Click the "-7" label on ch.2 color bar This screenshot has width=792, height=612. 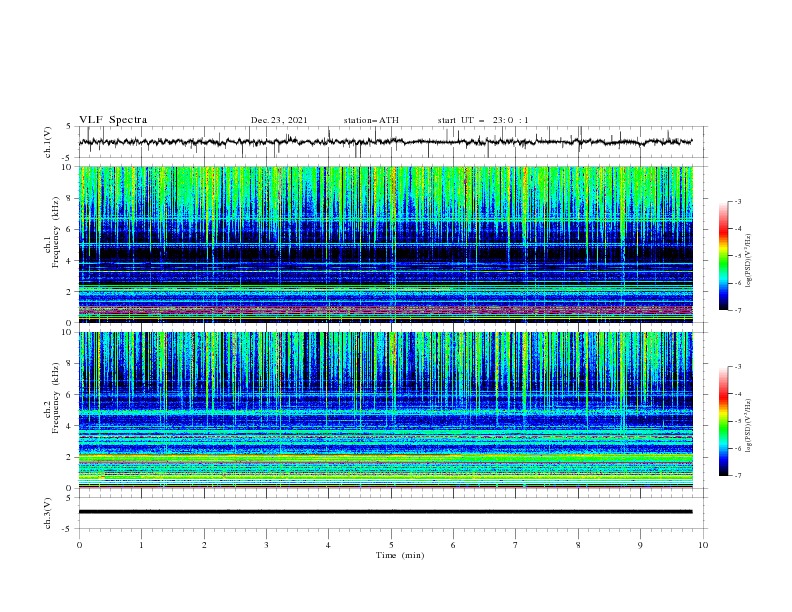click(x=737, y=475)
